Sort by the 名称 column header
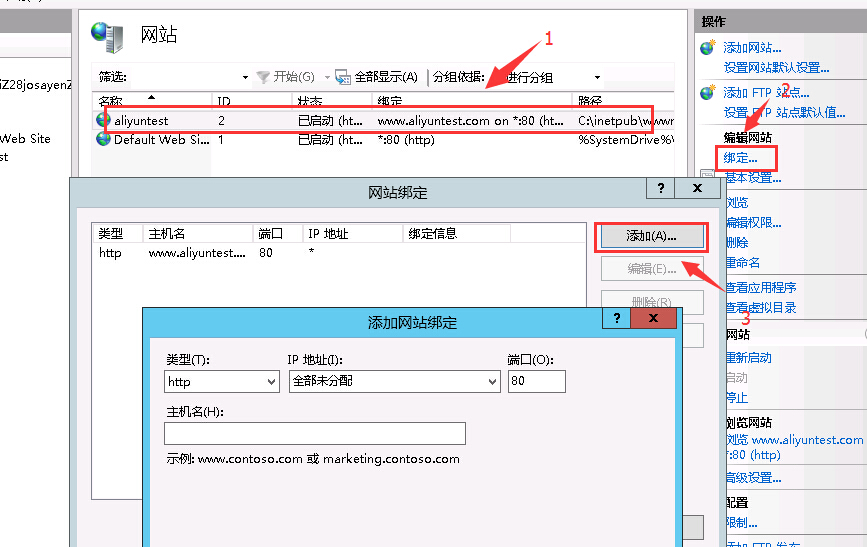This screenshot has height=547, width=867. pos(150,101)
